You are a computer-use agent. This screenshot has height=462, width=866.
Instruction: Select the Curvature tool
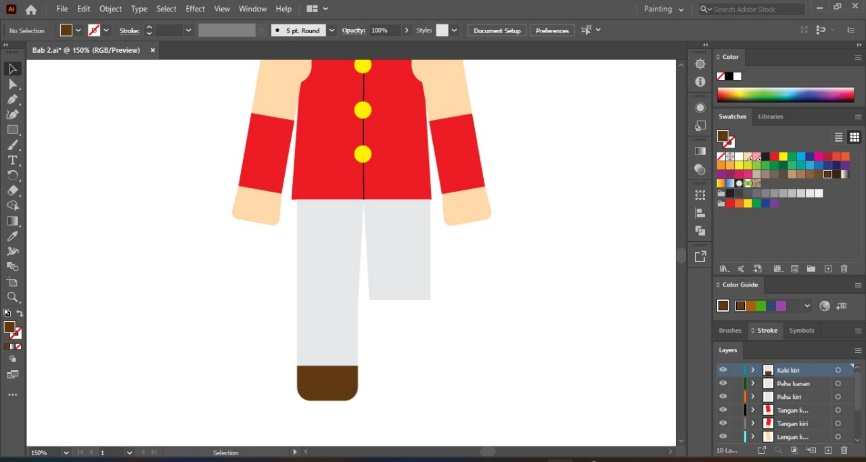12,114
